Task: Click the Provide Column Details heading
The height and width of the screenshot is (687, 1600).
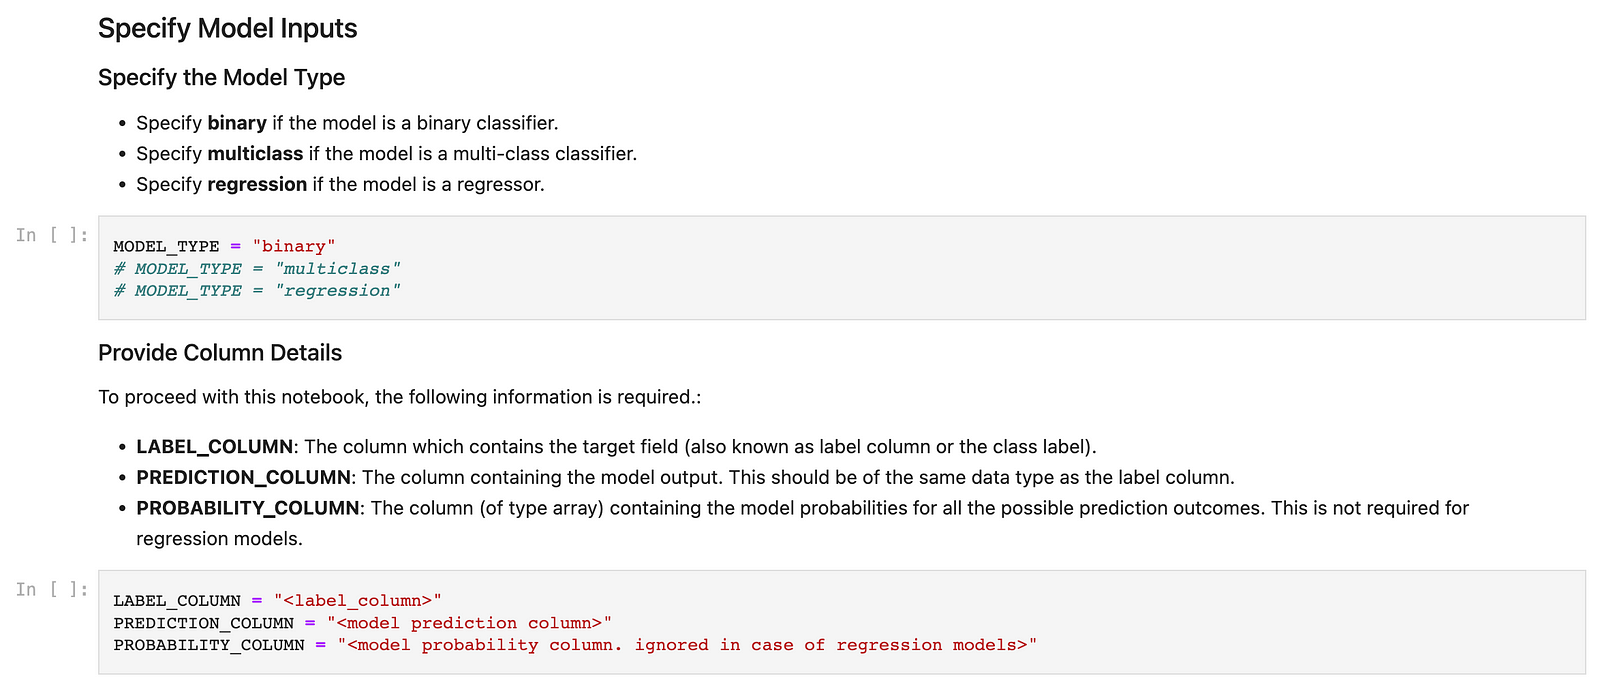Action: tap(220, 353)
